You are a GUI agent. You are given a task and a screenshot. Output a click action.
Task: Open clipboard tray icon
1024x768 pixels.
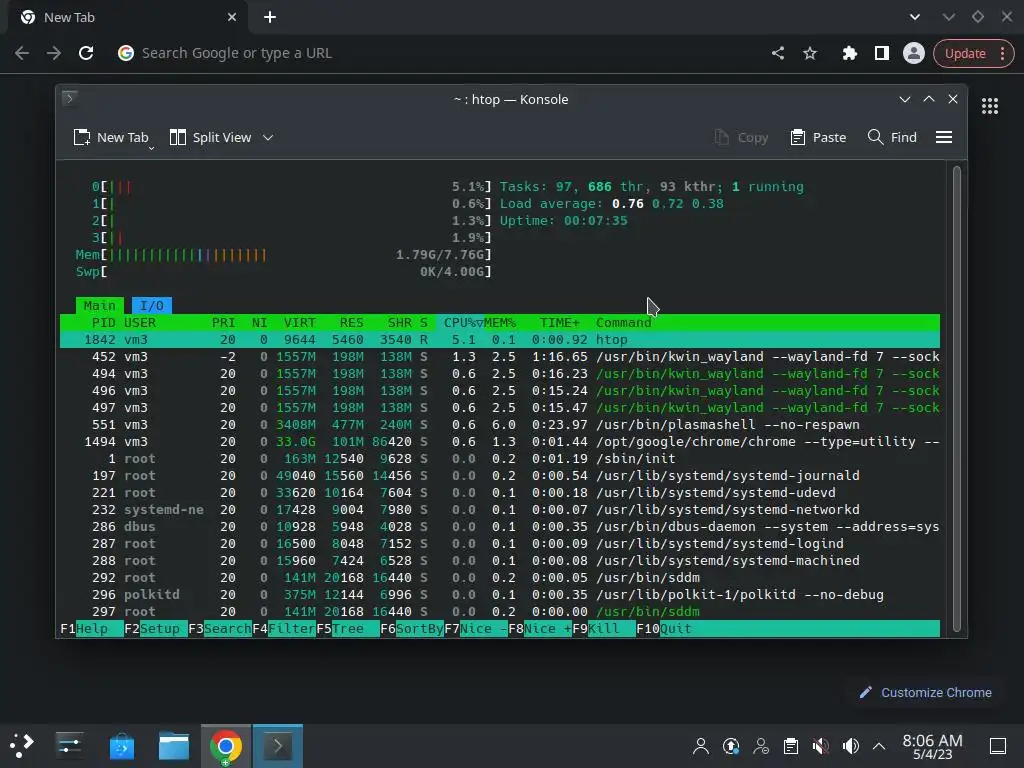(x=791, y=745)
